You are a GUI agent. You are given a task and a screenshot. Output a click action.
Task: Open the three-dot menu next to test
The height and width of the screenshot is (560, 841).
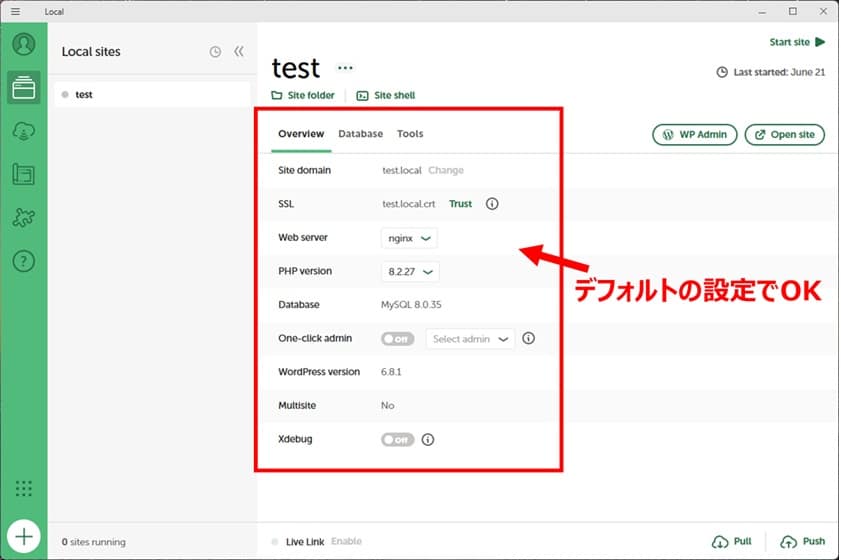tap(345, 68)
